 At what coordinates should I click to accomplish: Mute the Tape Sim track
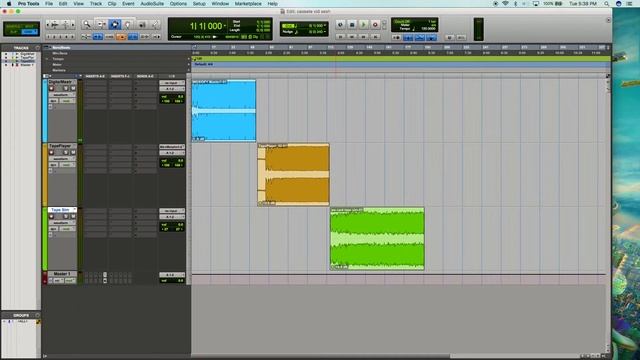coord(73,216)
